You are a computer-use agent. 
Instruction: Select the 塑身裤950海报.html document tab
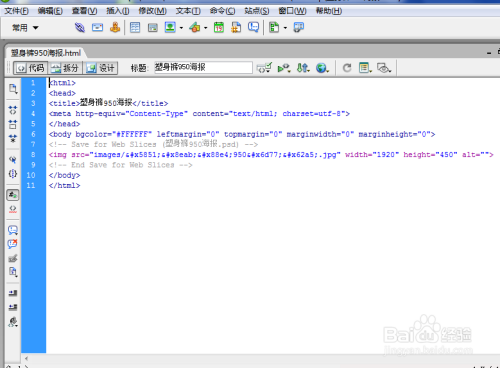point(46,53)
